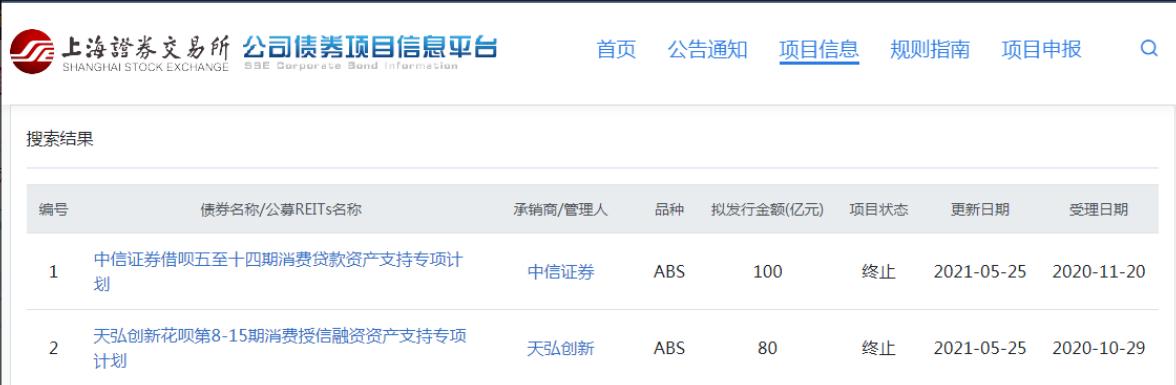This screenshot has height=385, width=1176.
Task: Click the 搜索结果 heading
Action: 60,139
